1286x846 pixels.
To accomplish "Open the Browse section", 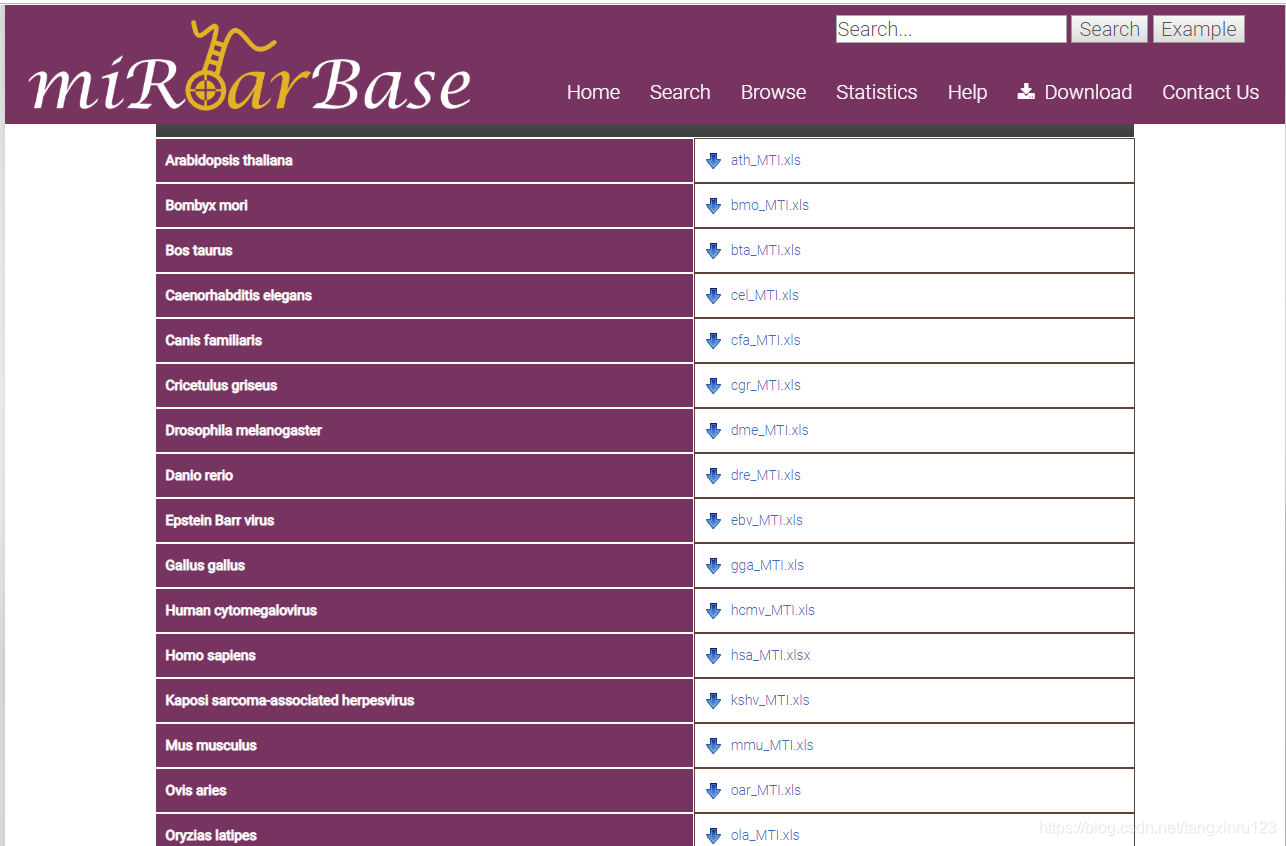I will (x=773, y=92).
